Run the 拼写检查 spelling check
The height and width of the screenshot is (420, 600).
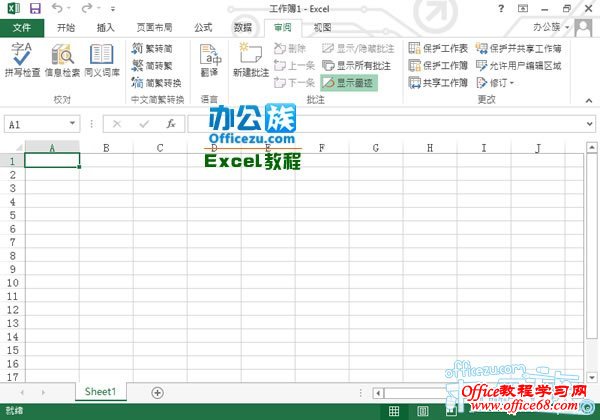pos(22,60)
